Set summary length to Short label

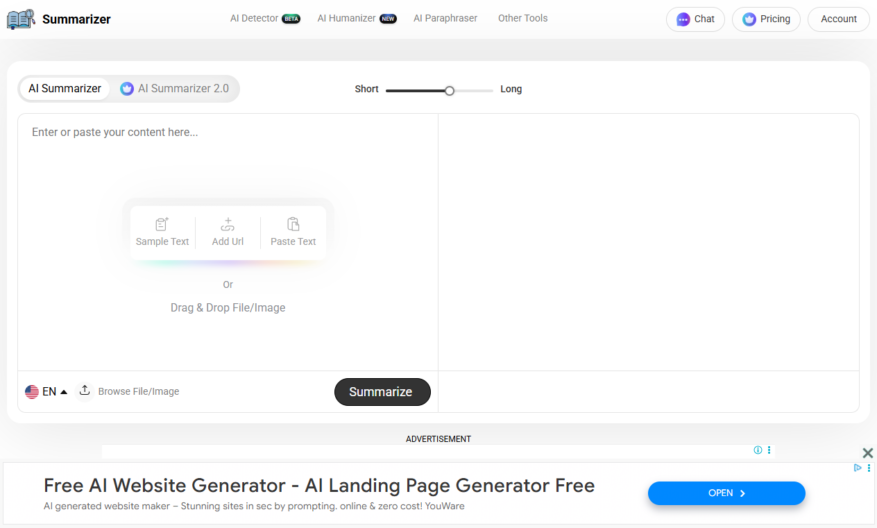pos(366,89)
